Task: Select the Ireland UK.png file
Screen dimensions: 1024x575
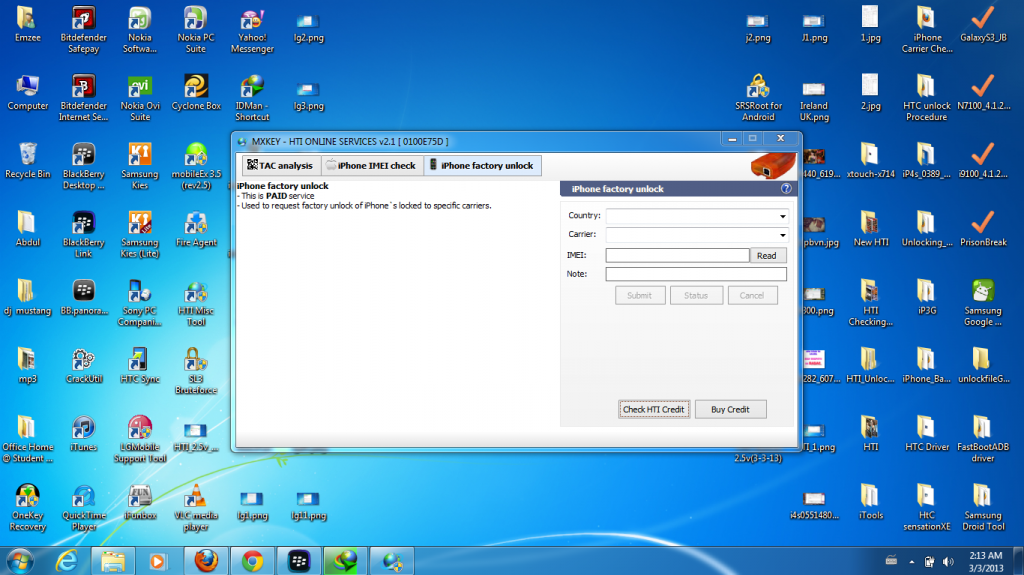Action: [x=814, y=102]
